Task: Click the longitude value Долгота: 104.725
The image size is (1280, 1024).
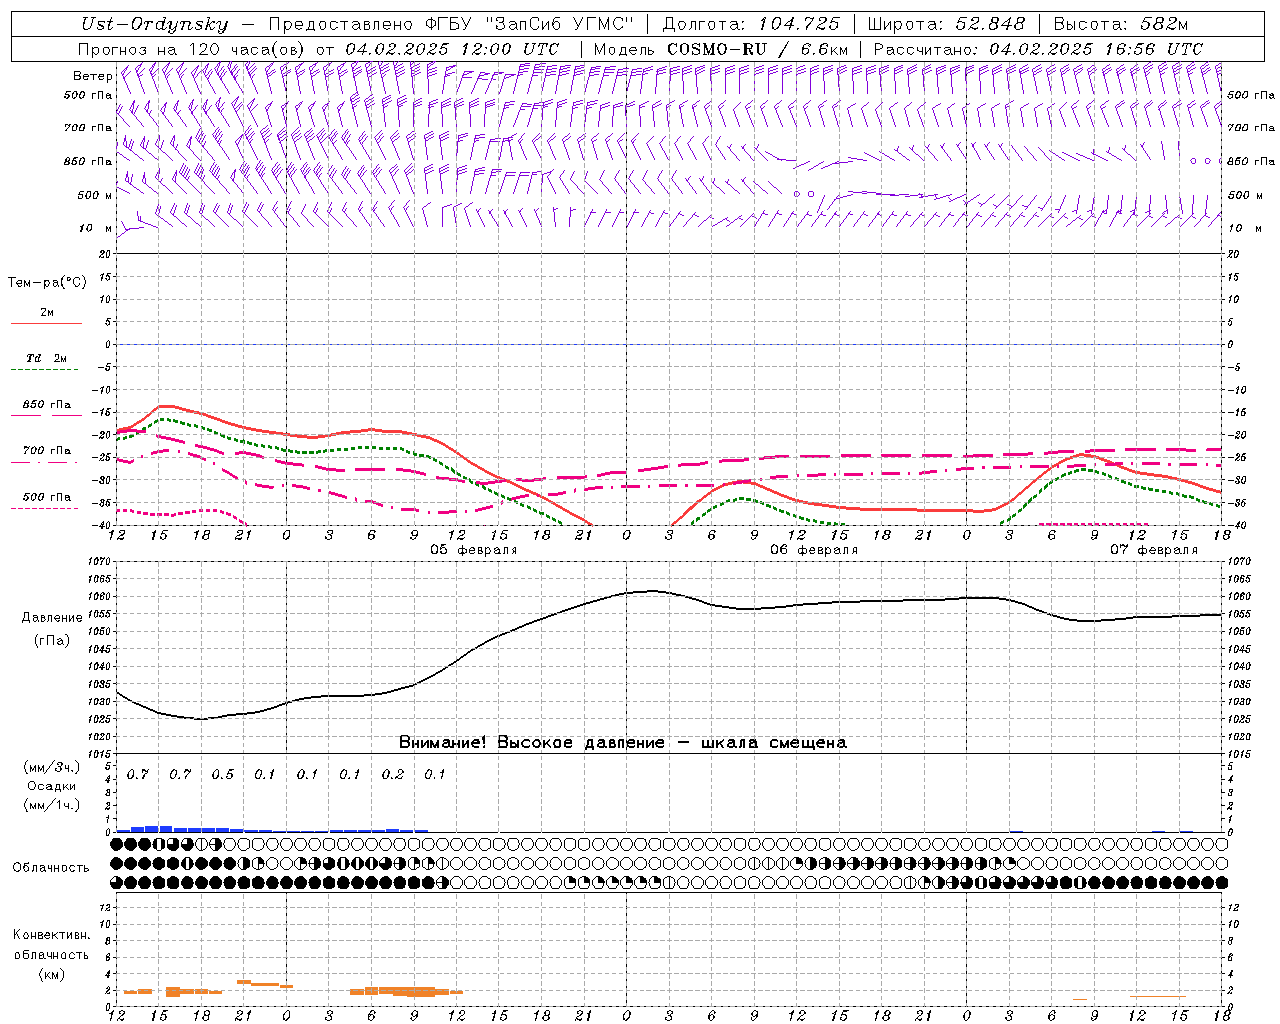Action: click(751, 25)
